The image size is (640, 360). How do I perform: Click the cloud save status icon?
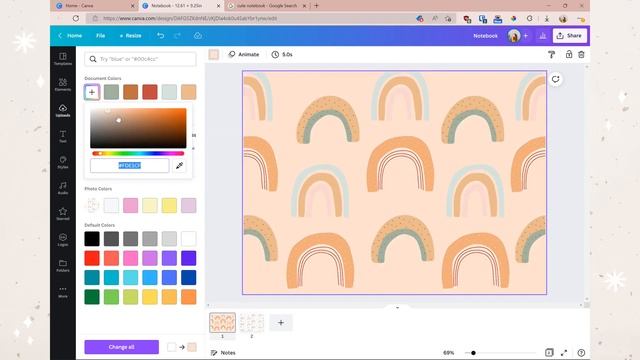click(198, 36)
